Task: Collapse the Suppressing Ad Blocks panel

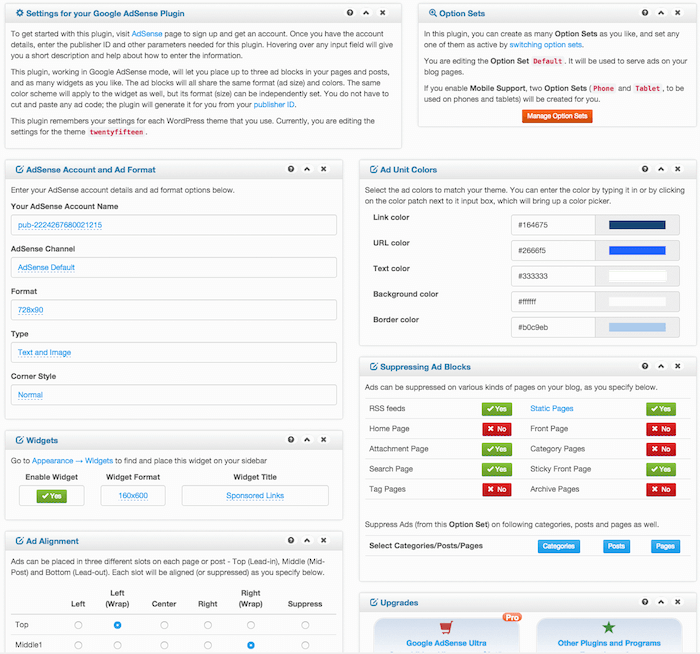Action: click(661, 366)
